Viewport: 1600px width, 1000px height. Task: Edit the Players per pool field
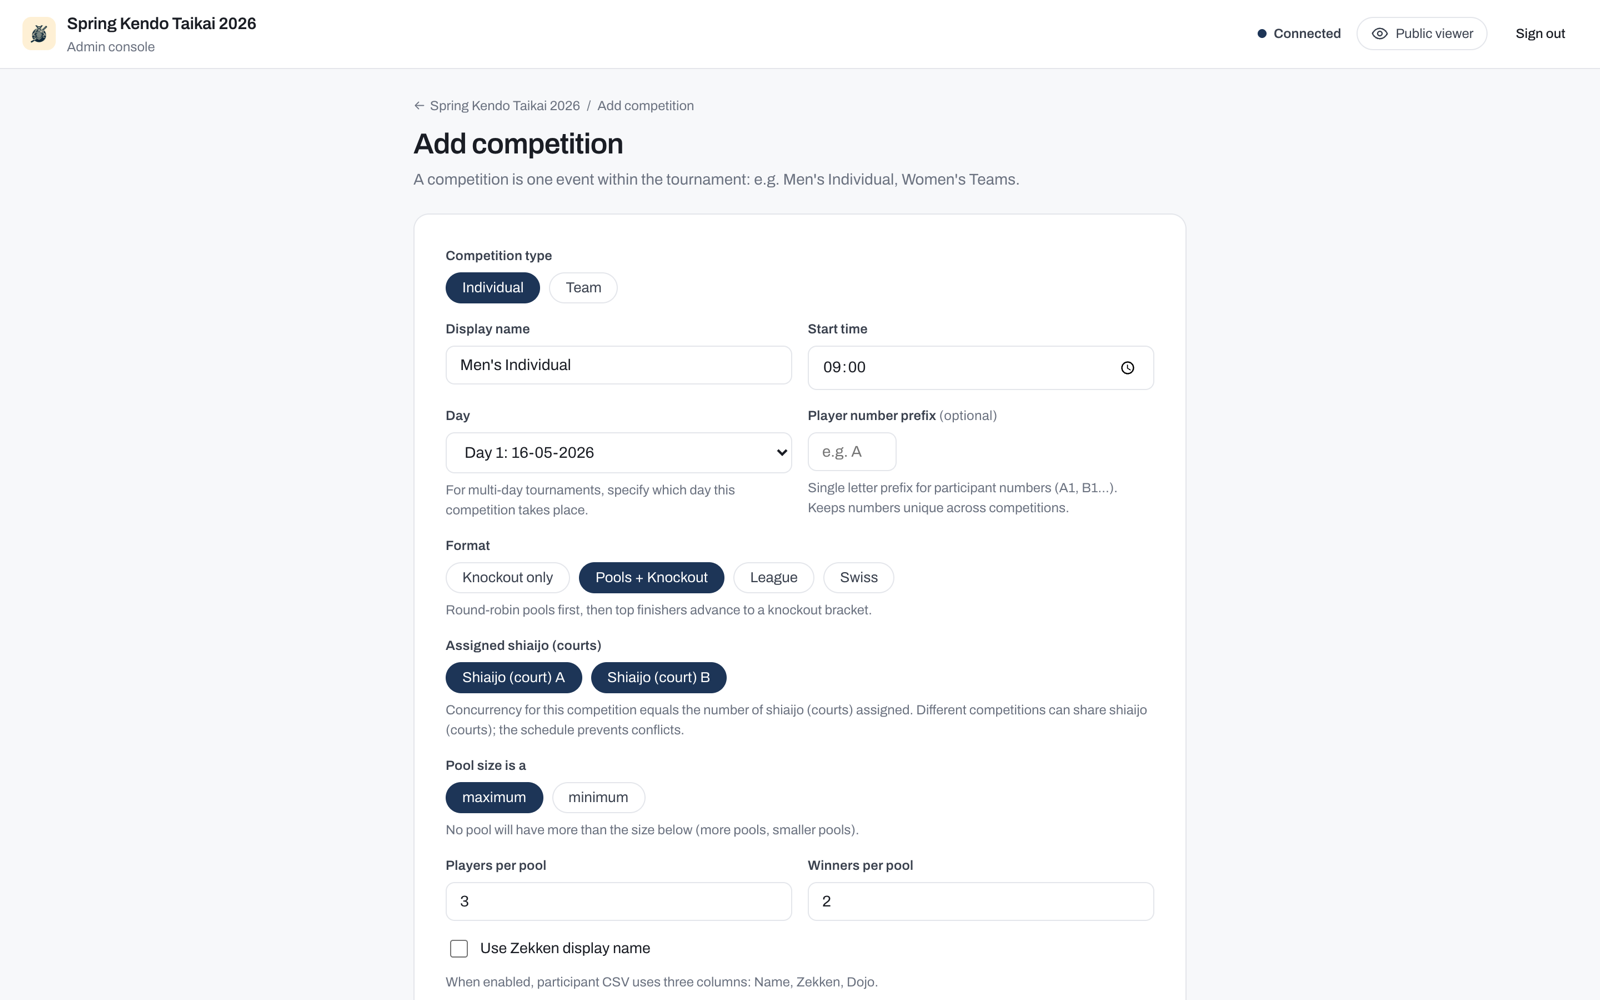click(619, 902)
